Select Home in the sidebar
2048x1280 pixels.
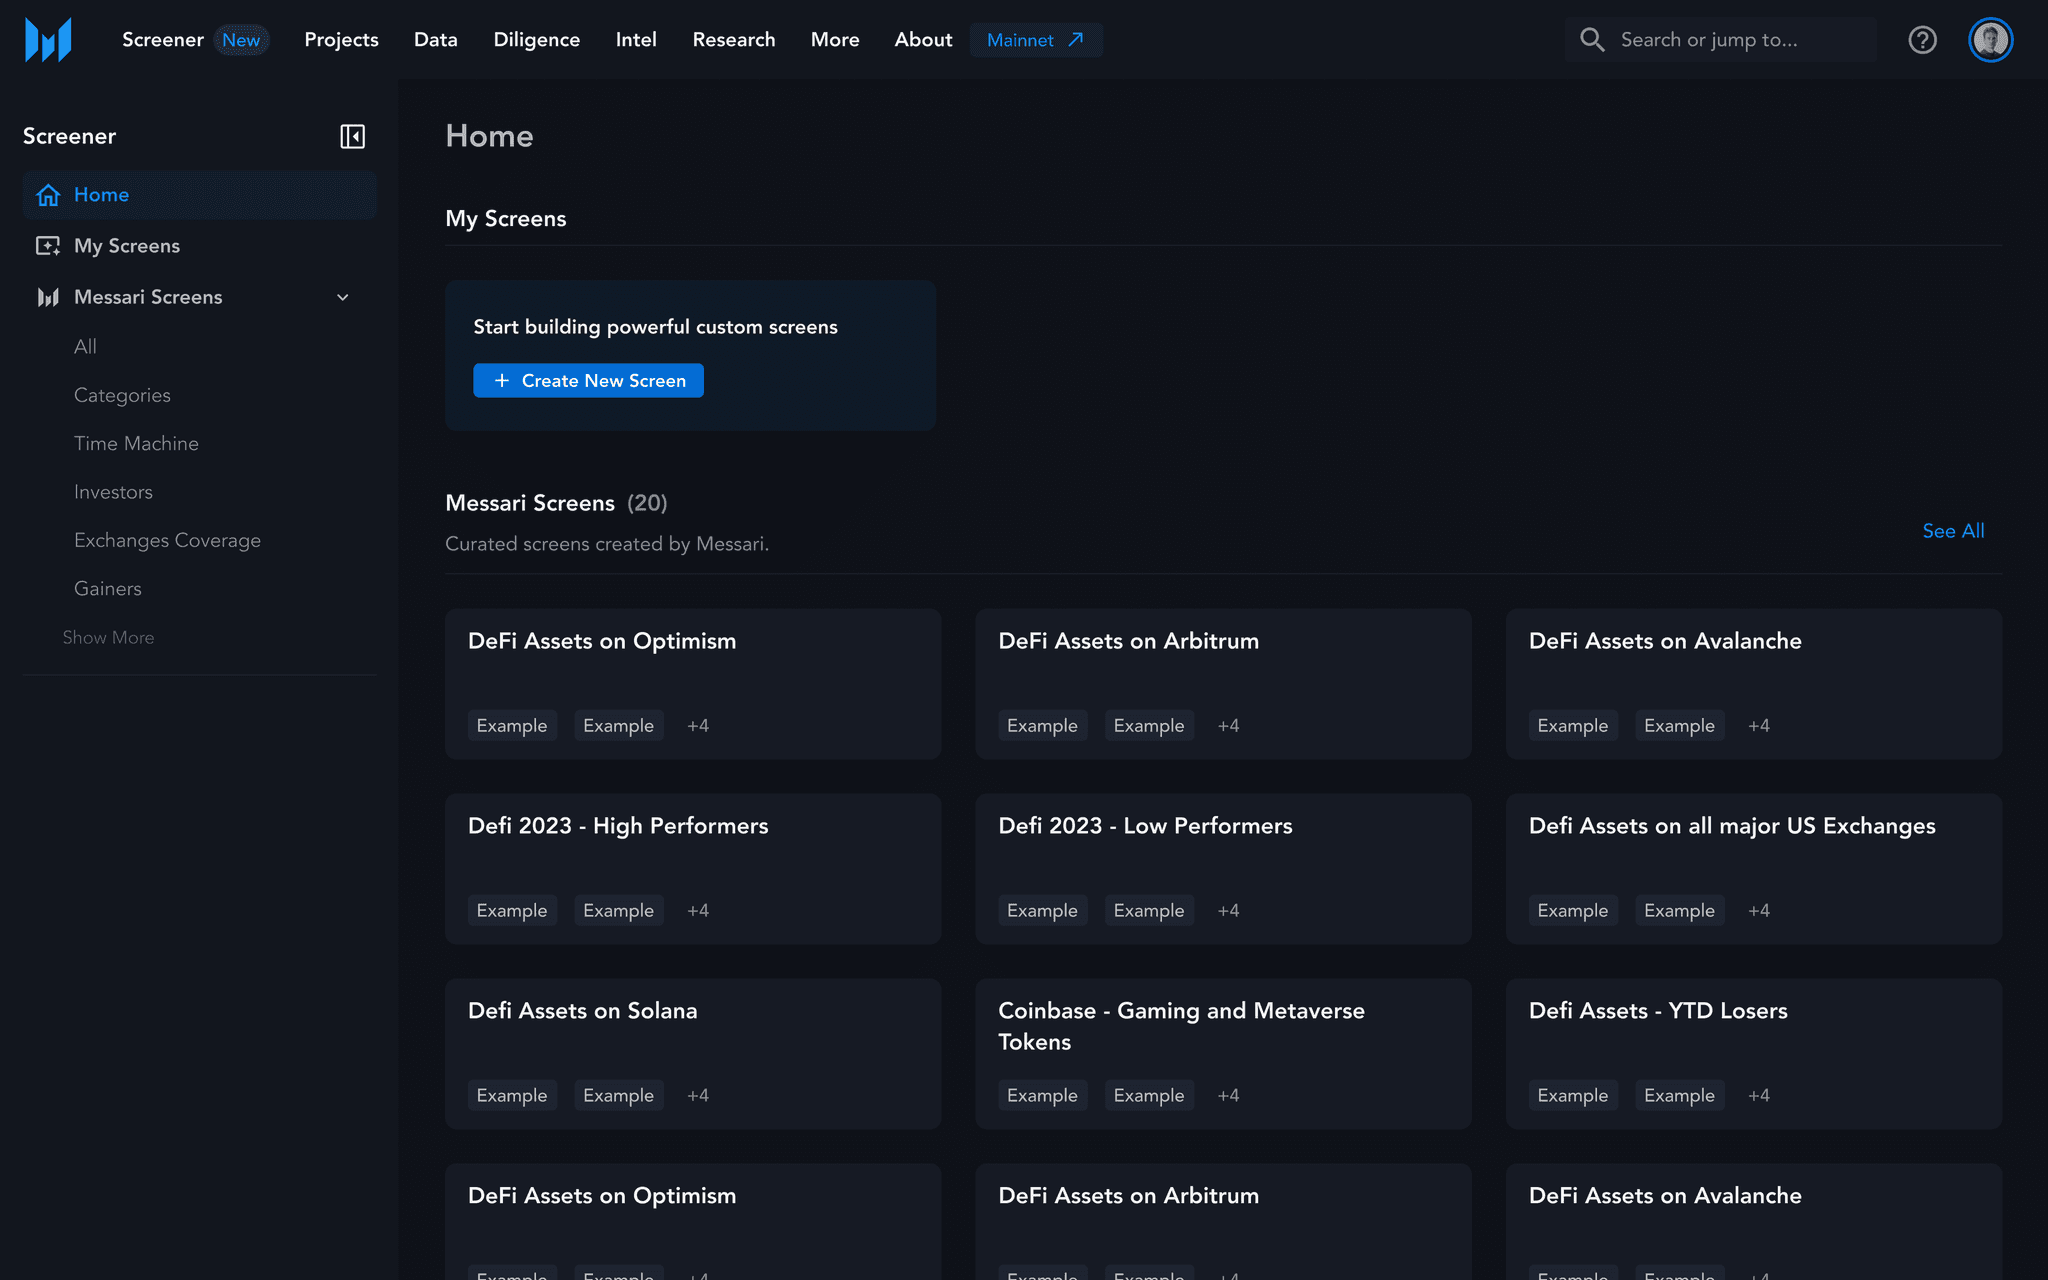[200, 195]
